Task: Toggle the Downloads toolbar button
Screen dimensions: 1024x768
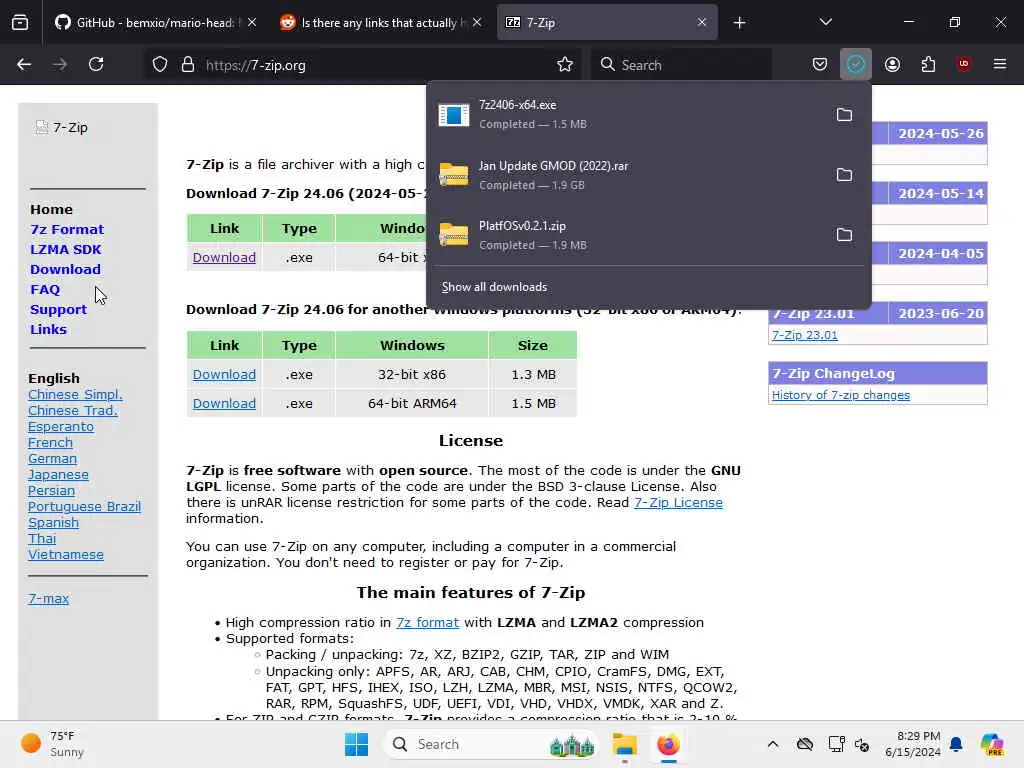Action: pos(856,65)
